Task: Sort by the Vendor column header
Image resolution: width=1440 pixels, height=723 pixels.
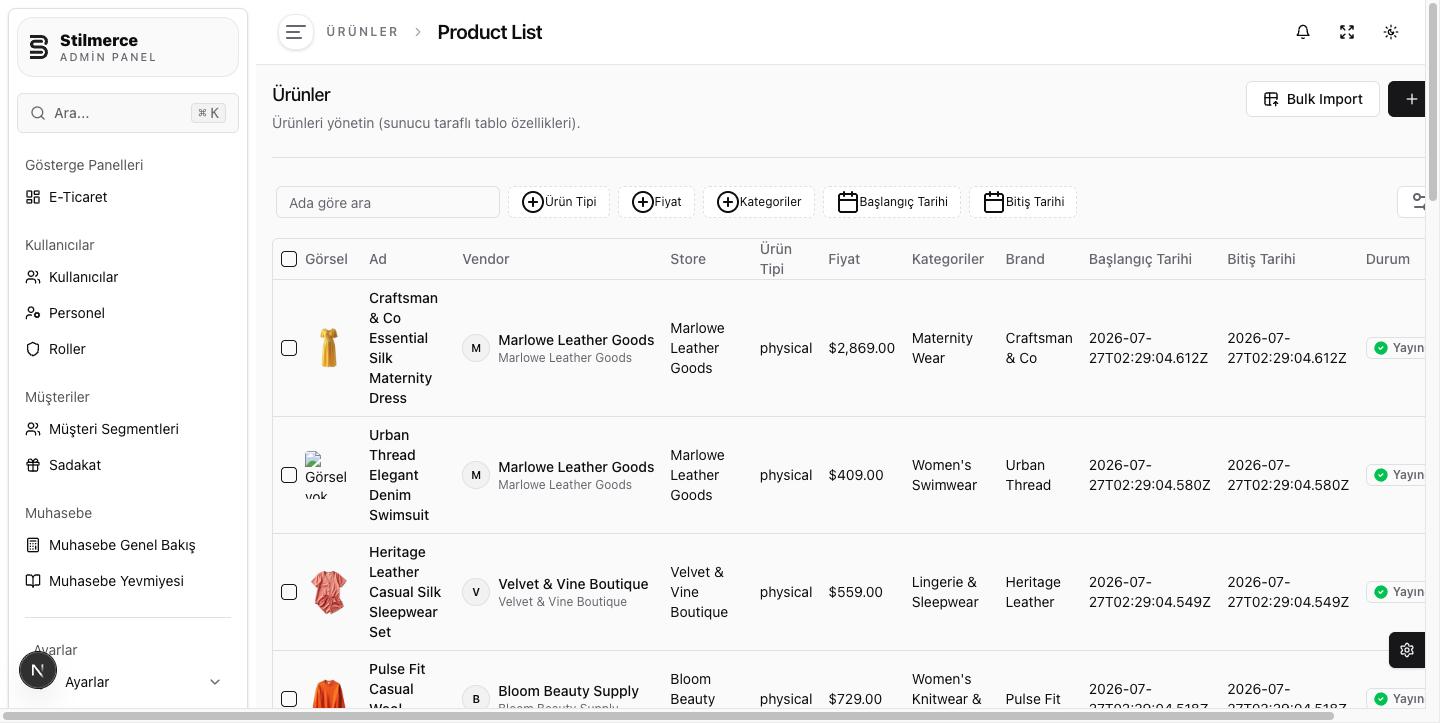Action: point(486,259)
